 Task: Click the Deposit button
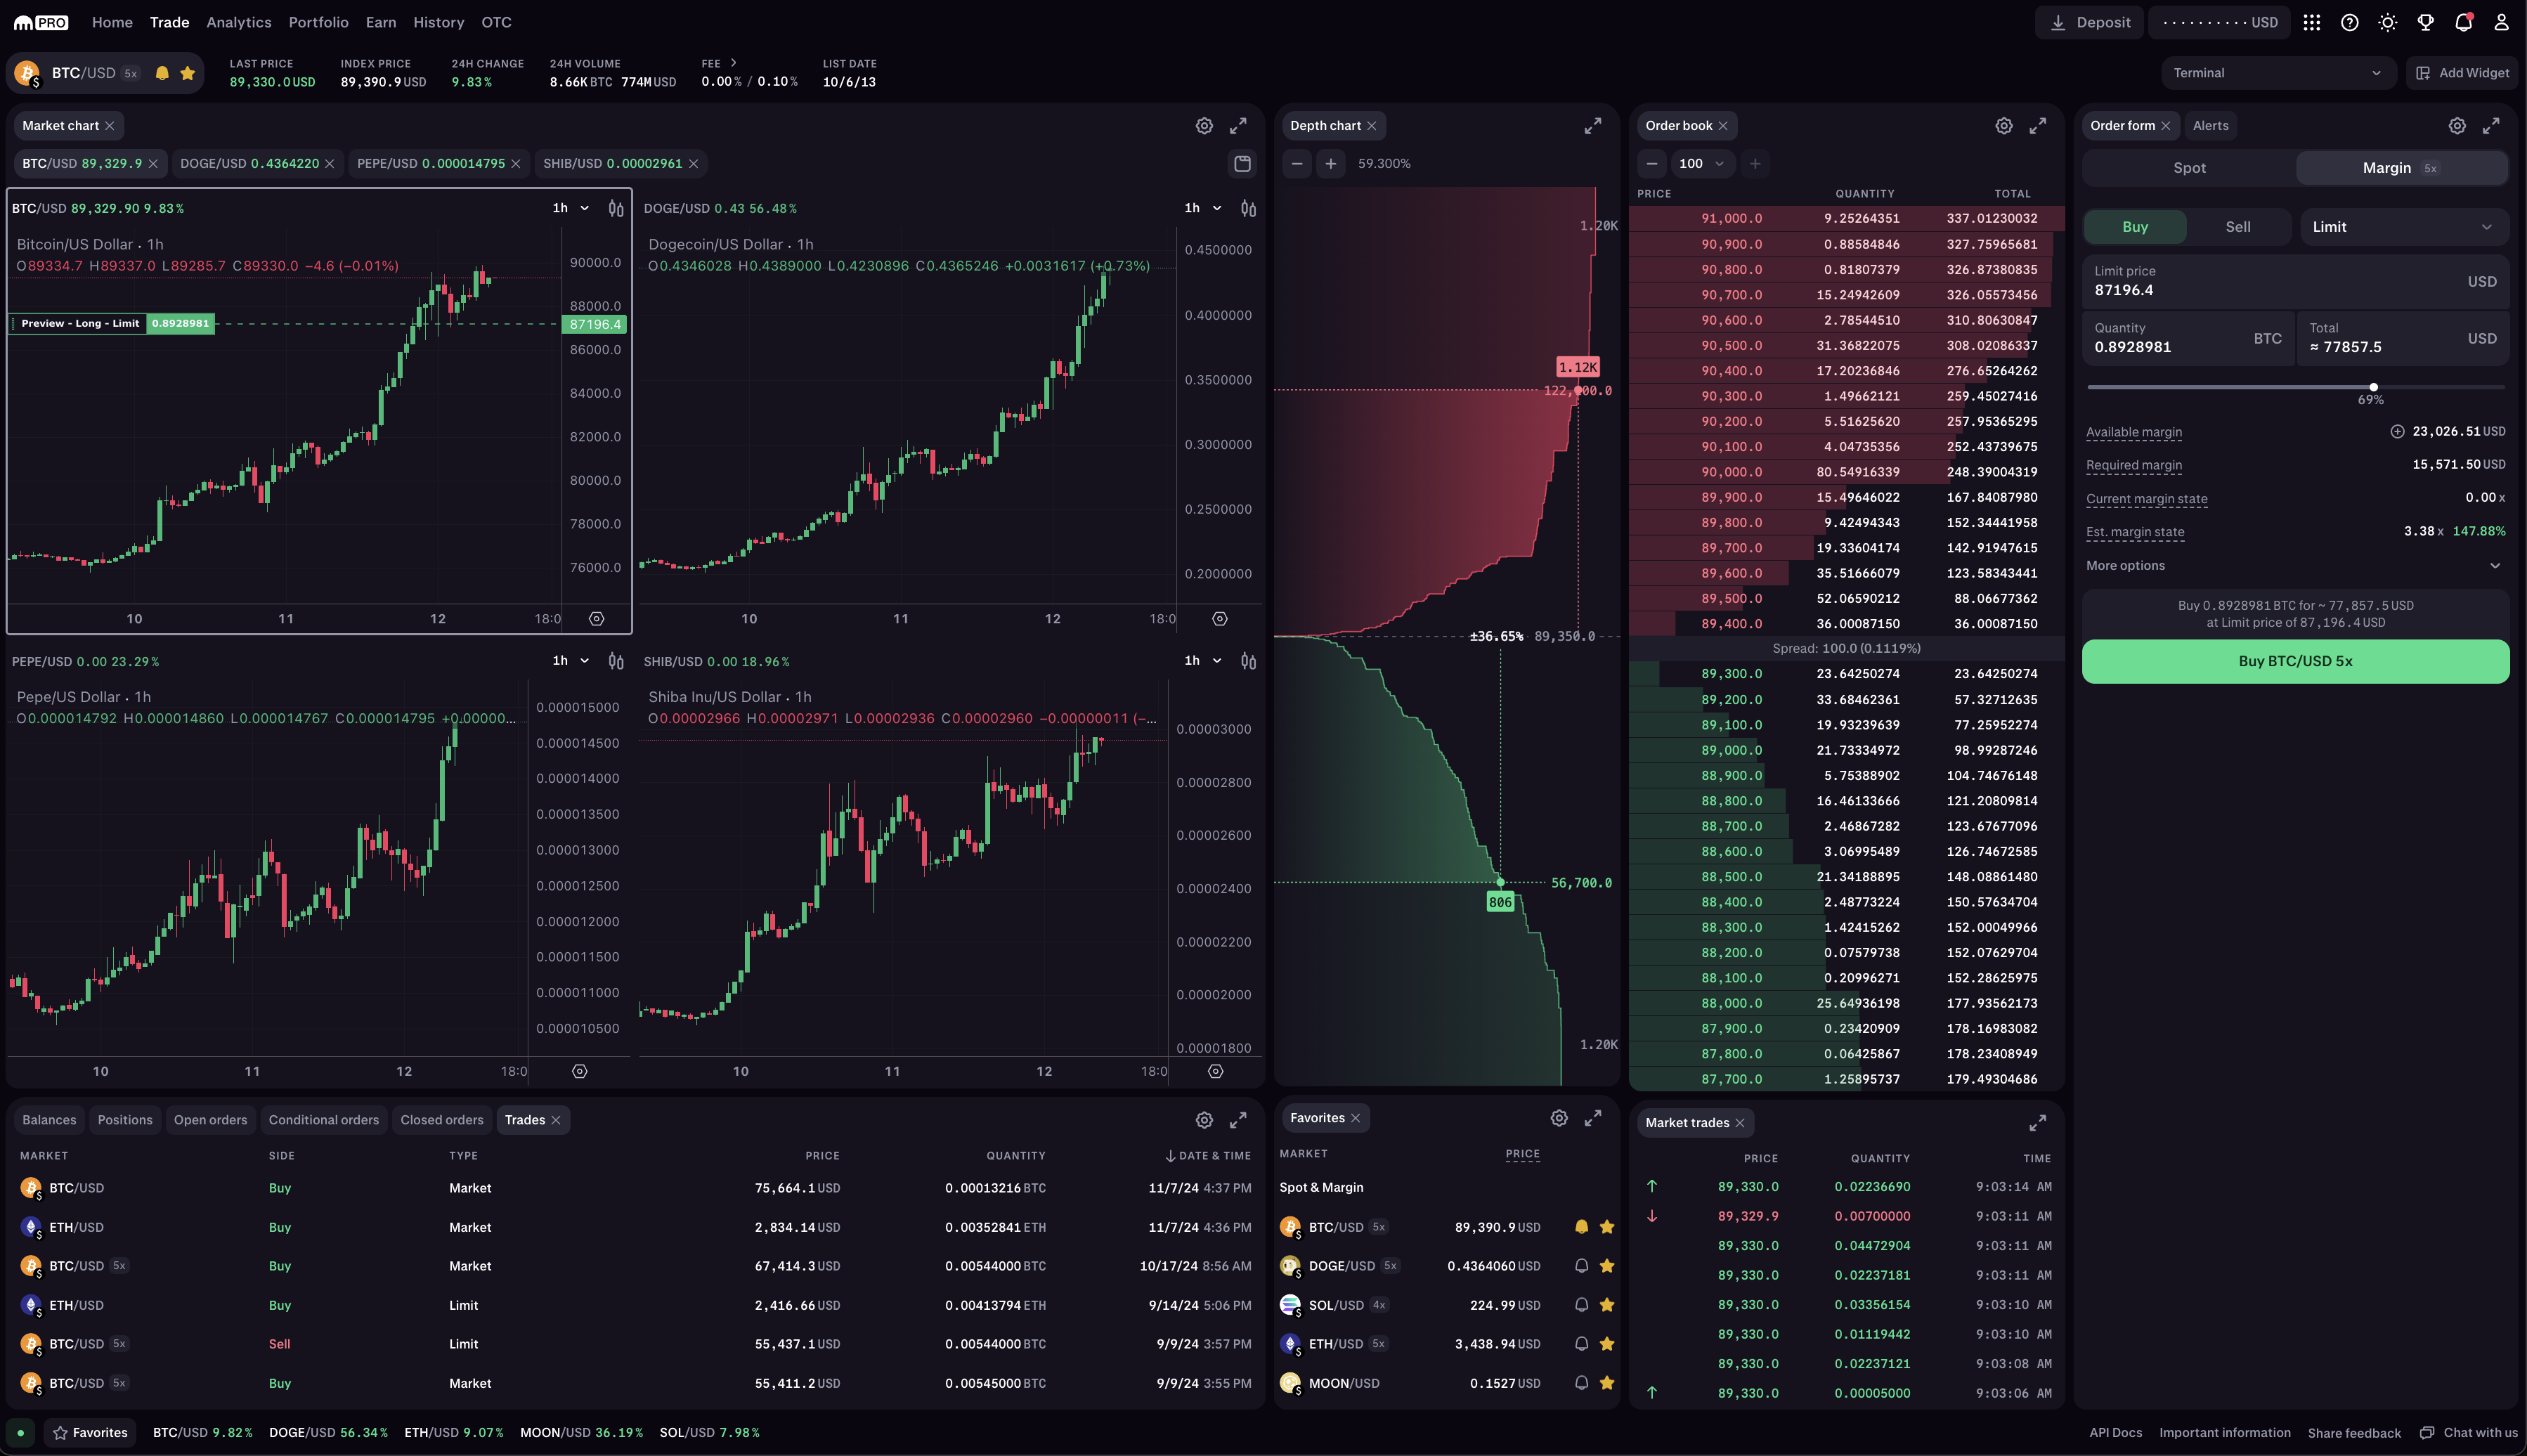point(2089,22)
